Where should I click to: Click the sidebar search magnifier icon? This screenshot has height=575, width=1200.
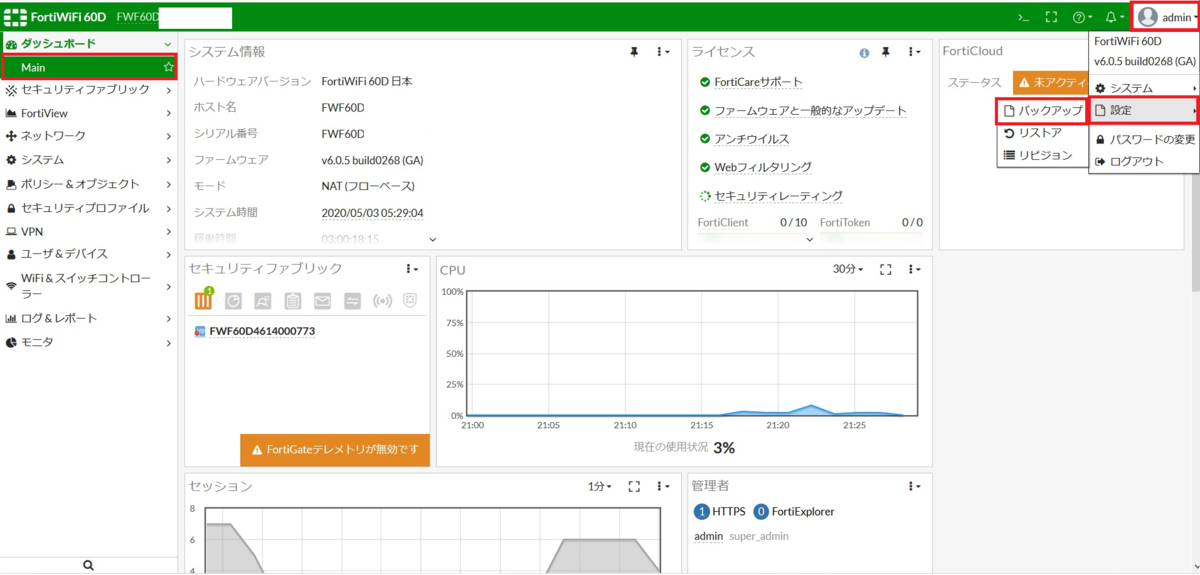88,565
